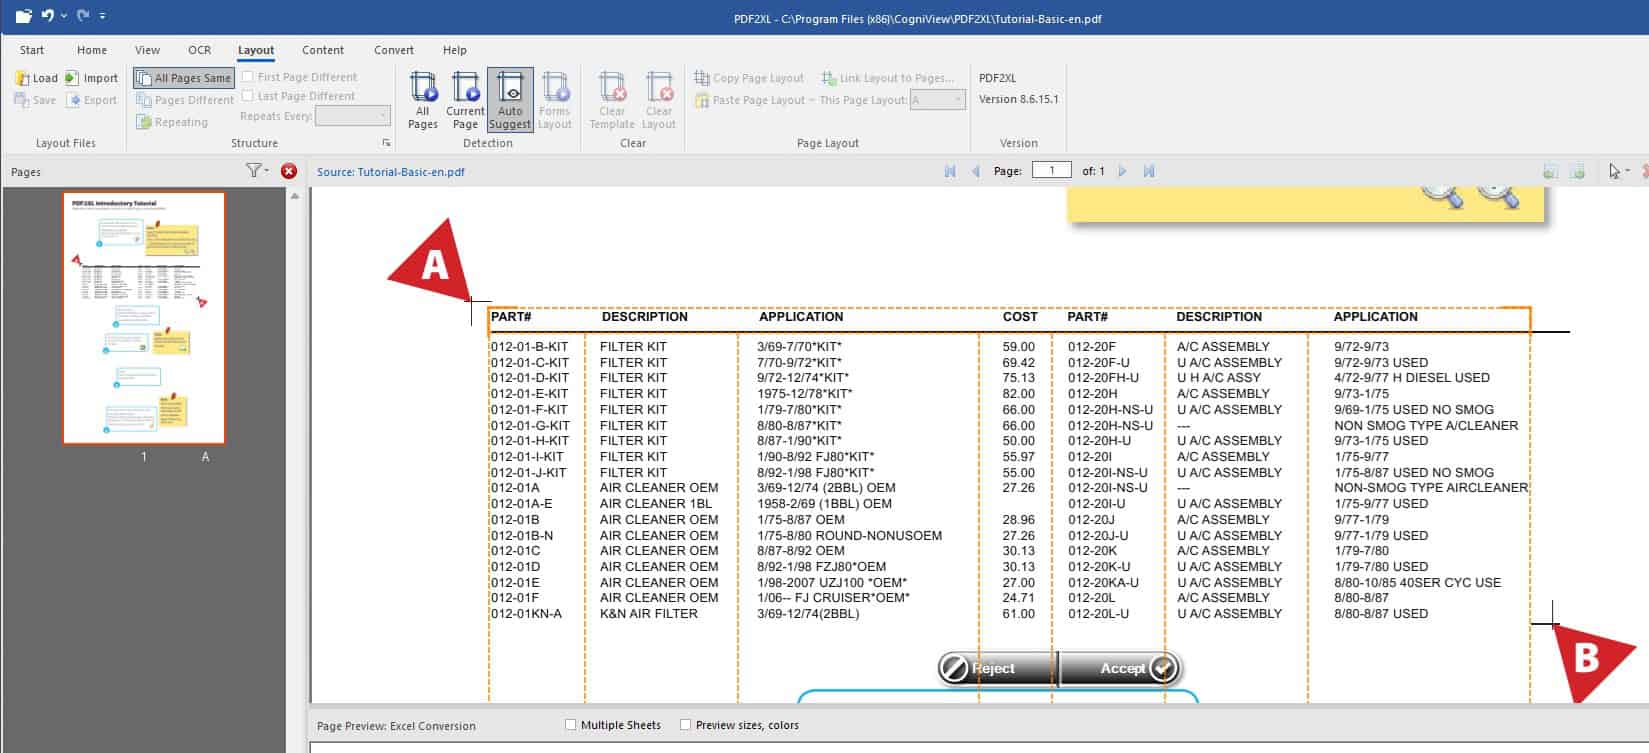Click Pages panel scrollbar up arrow
1649x753 pixels.
(294, 196)
